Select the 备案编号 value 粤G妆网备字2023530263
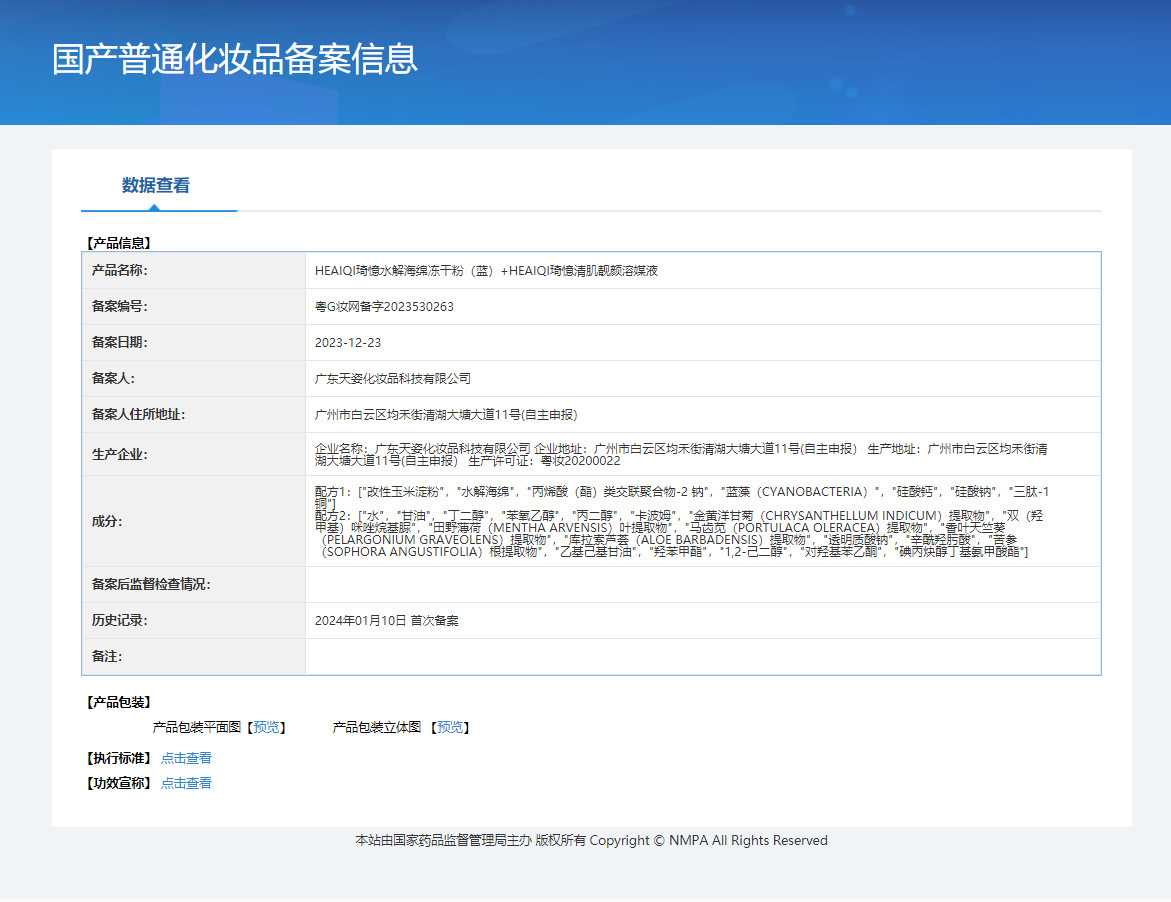The image size is (1171, 902). [384, 306]
